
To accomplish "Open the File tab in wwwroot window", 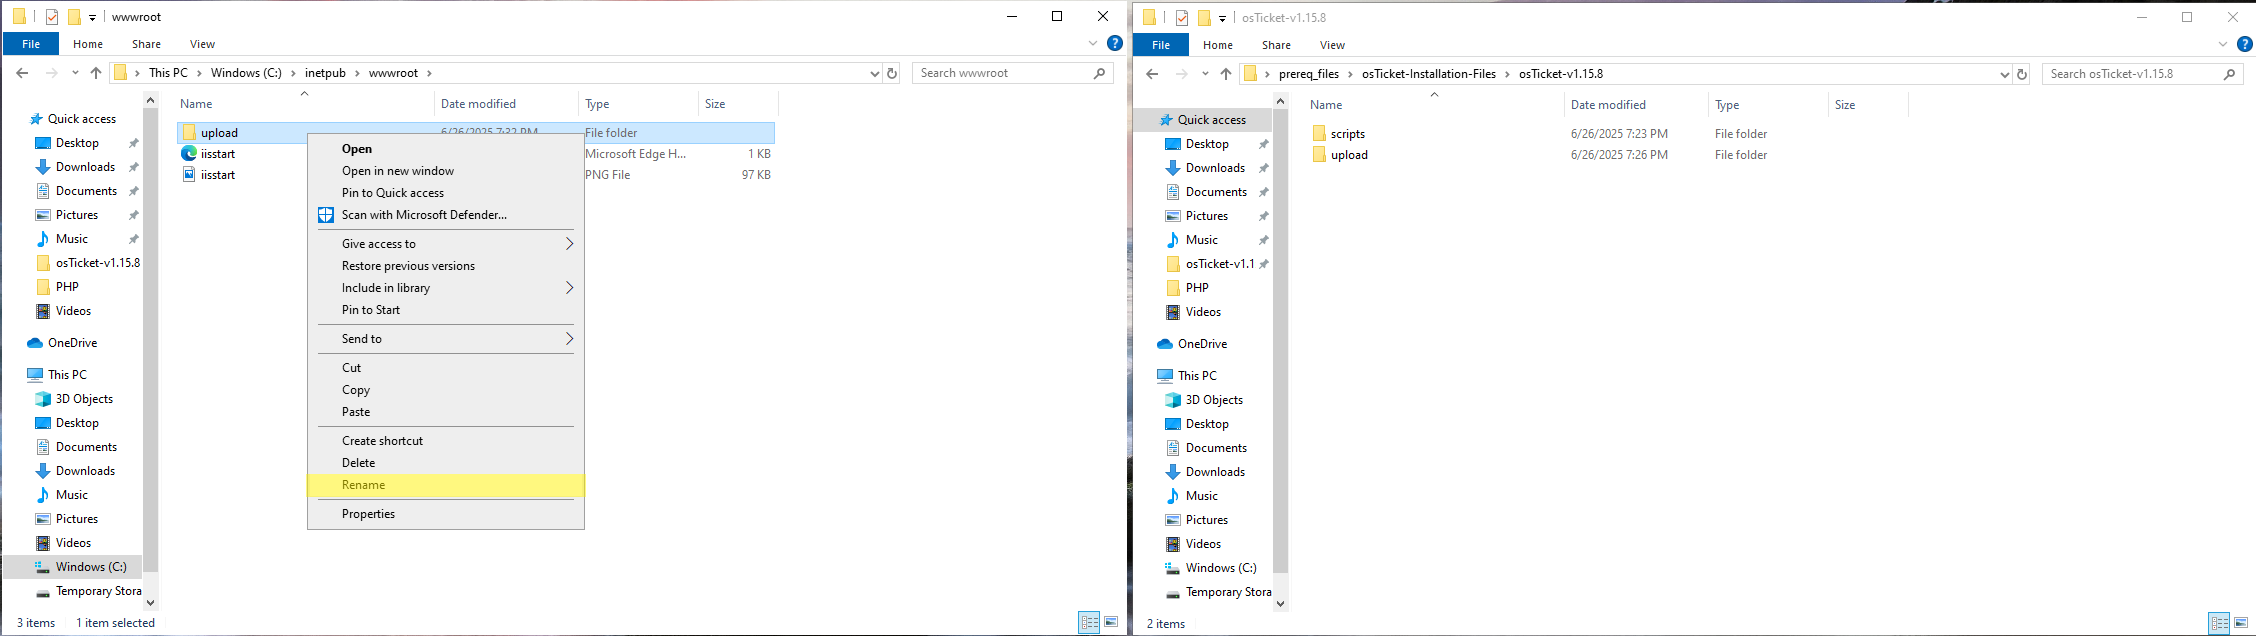I will [31, 44].
